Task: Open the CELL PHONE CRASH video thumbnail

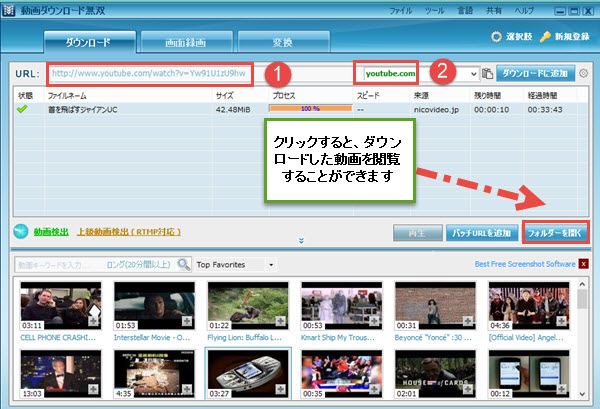Action: click(61, 305)
